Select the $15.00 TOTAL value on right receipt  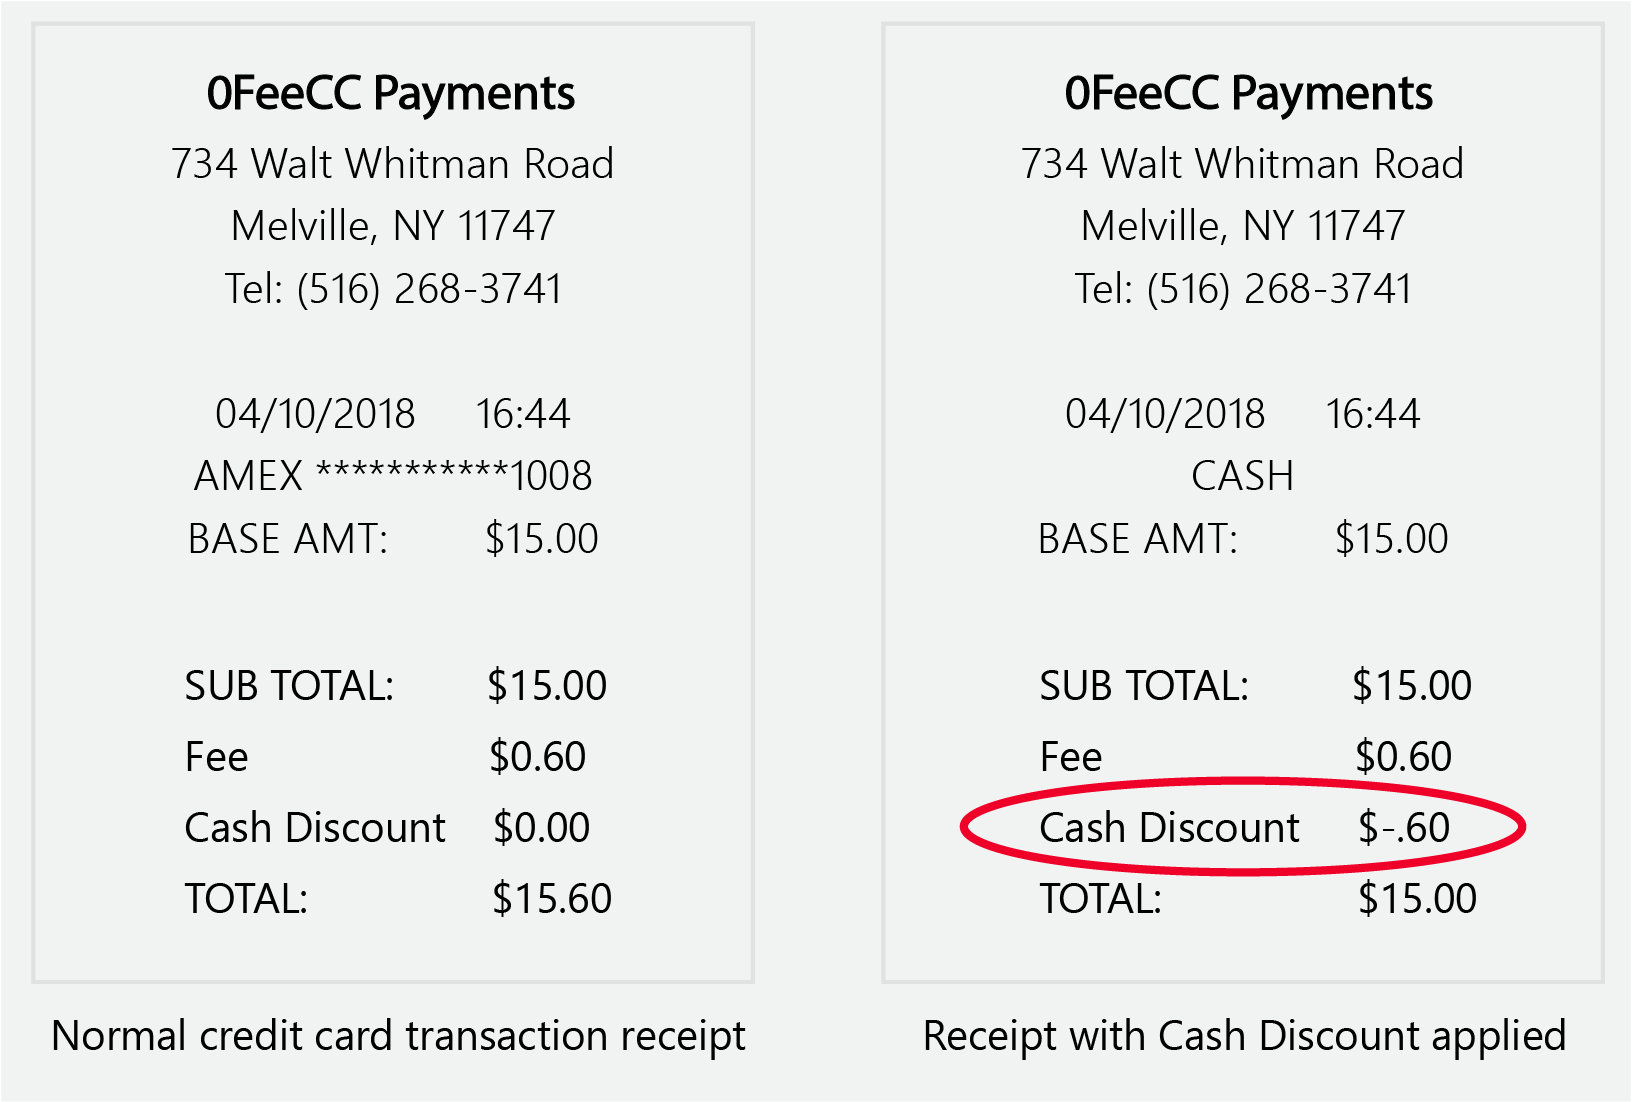pyautogui.click(x=1417, y=899)
